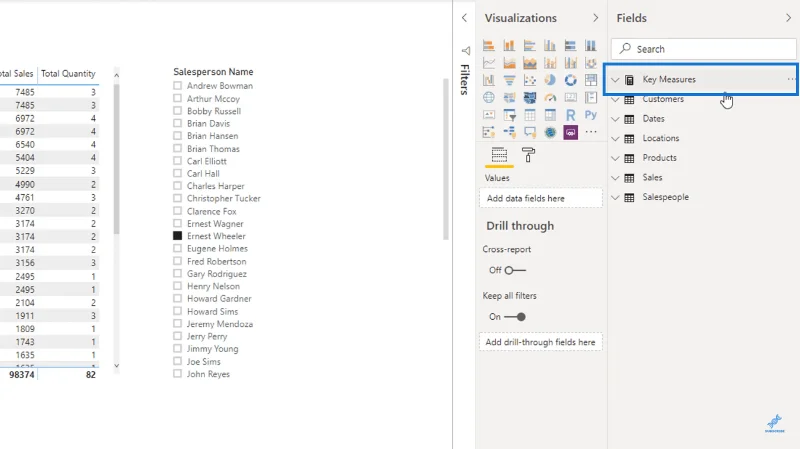Select the stacked area chart visual
The height and width of the screenshot is (449, 800).
coord(530,63)
